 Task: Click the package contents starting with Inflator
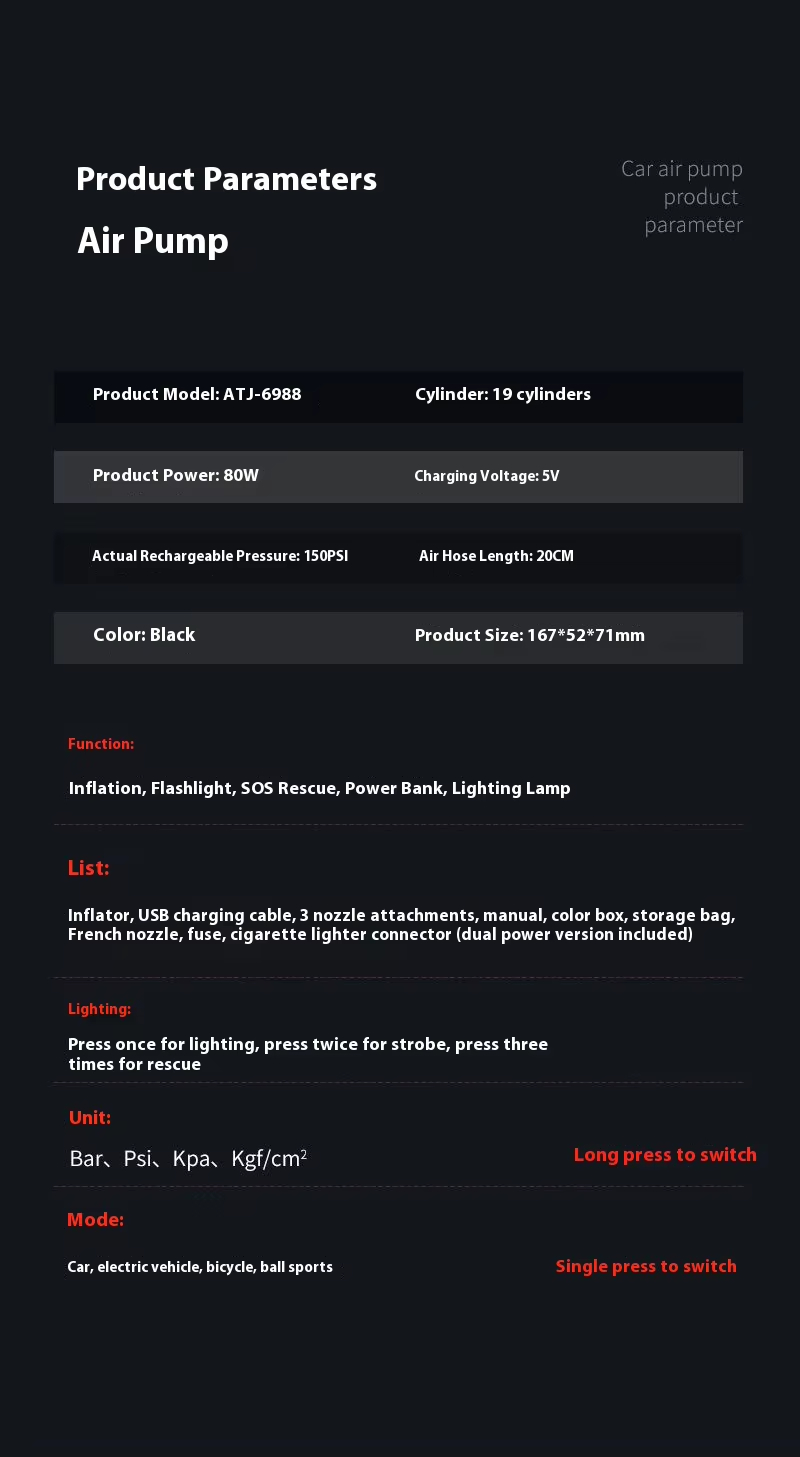(401, 925)
